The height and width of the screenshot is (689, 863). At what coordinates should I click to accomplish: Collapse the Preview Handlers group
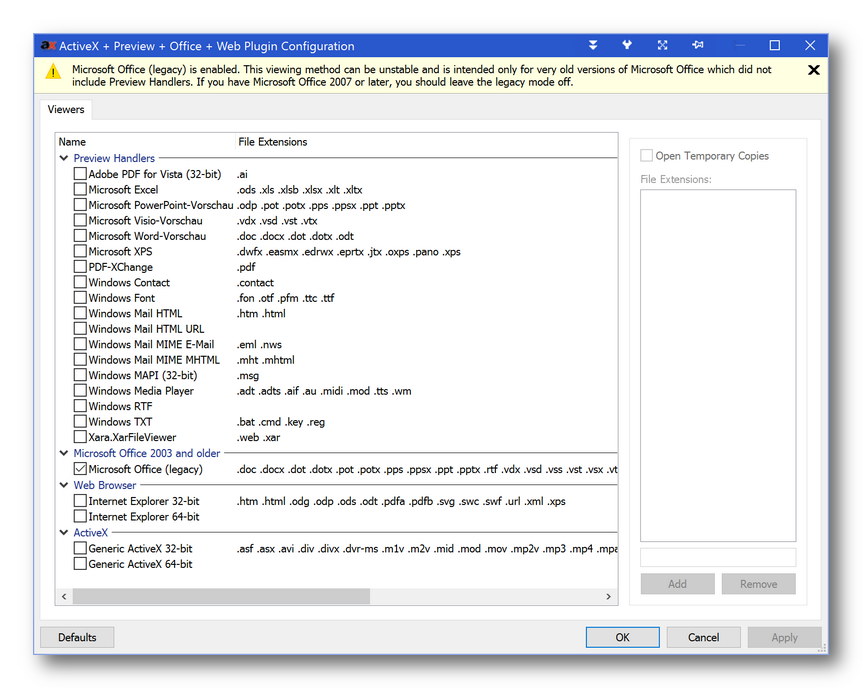pos(63,158)
